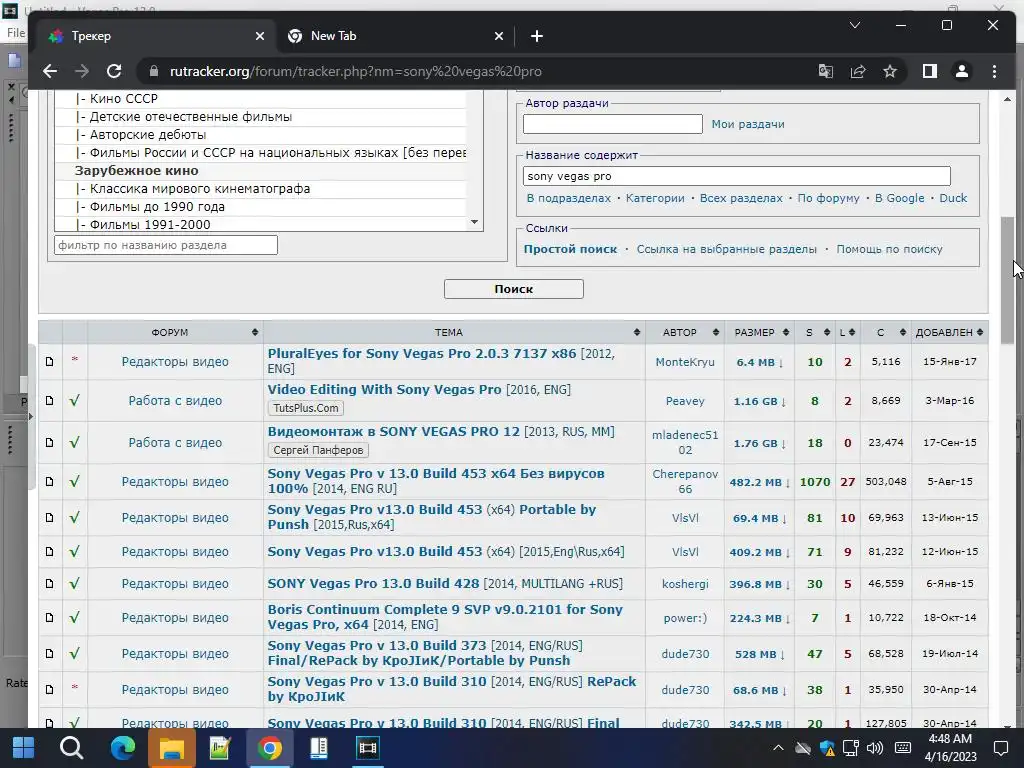
Task: Open the notifications center
Action: coord(1000,748)
